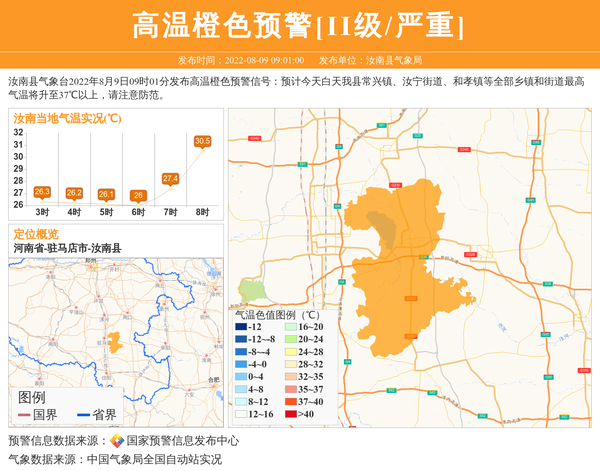Select the -12 dark blue color swatch

(x=241, y=327)
